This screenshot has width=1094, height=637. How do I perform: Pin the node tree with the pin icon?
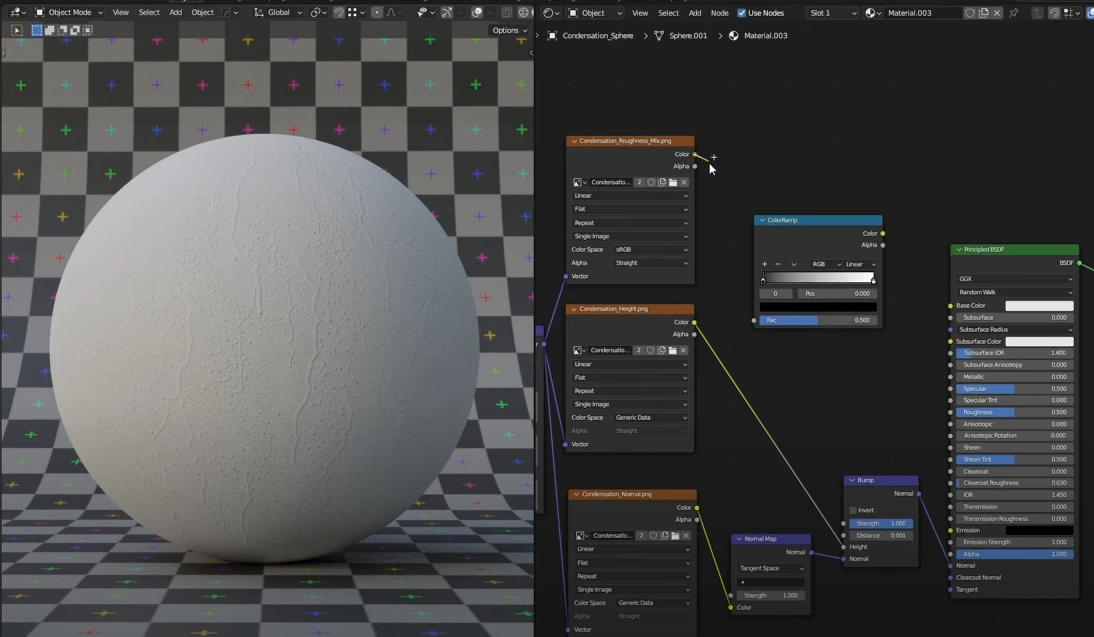pyautogui.click(x=1013, y=13)
